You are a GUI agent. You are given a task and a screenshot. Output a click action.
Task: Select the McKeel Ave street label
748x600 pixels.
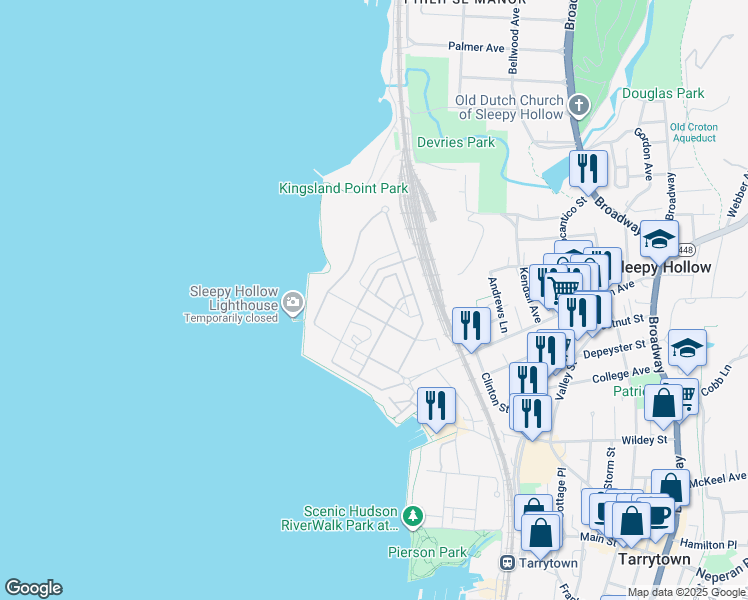coord(717,479)
